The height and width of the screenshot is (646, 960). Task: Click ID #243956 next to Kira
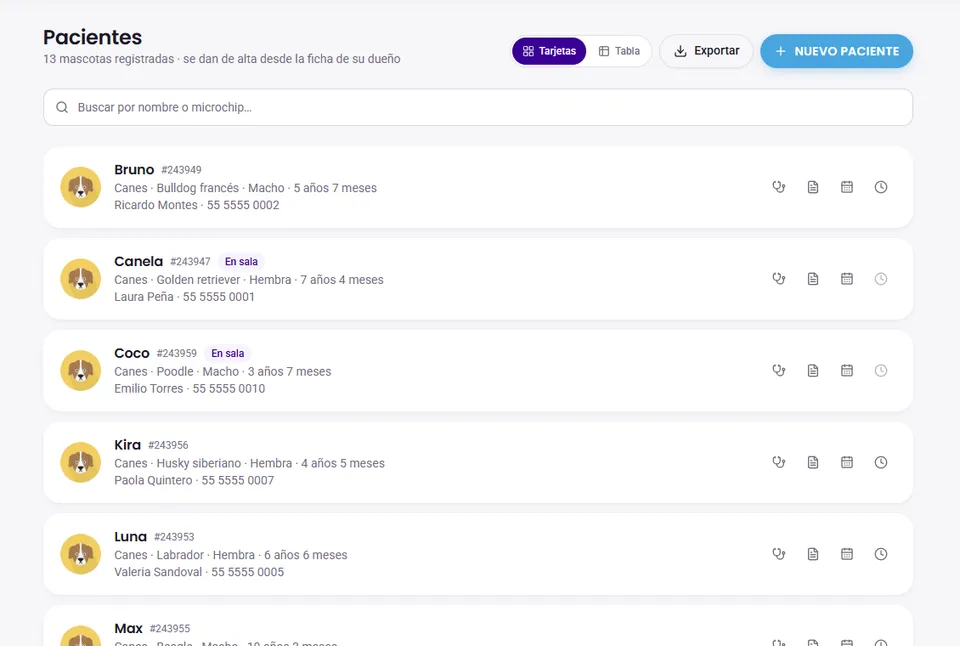point(168,445)
